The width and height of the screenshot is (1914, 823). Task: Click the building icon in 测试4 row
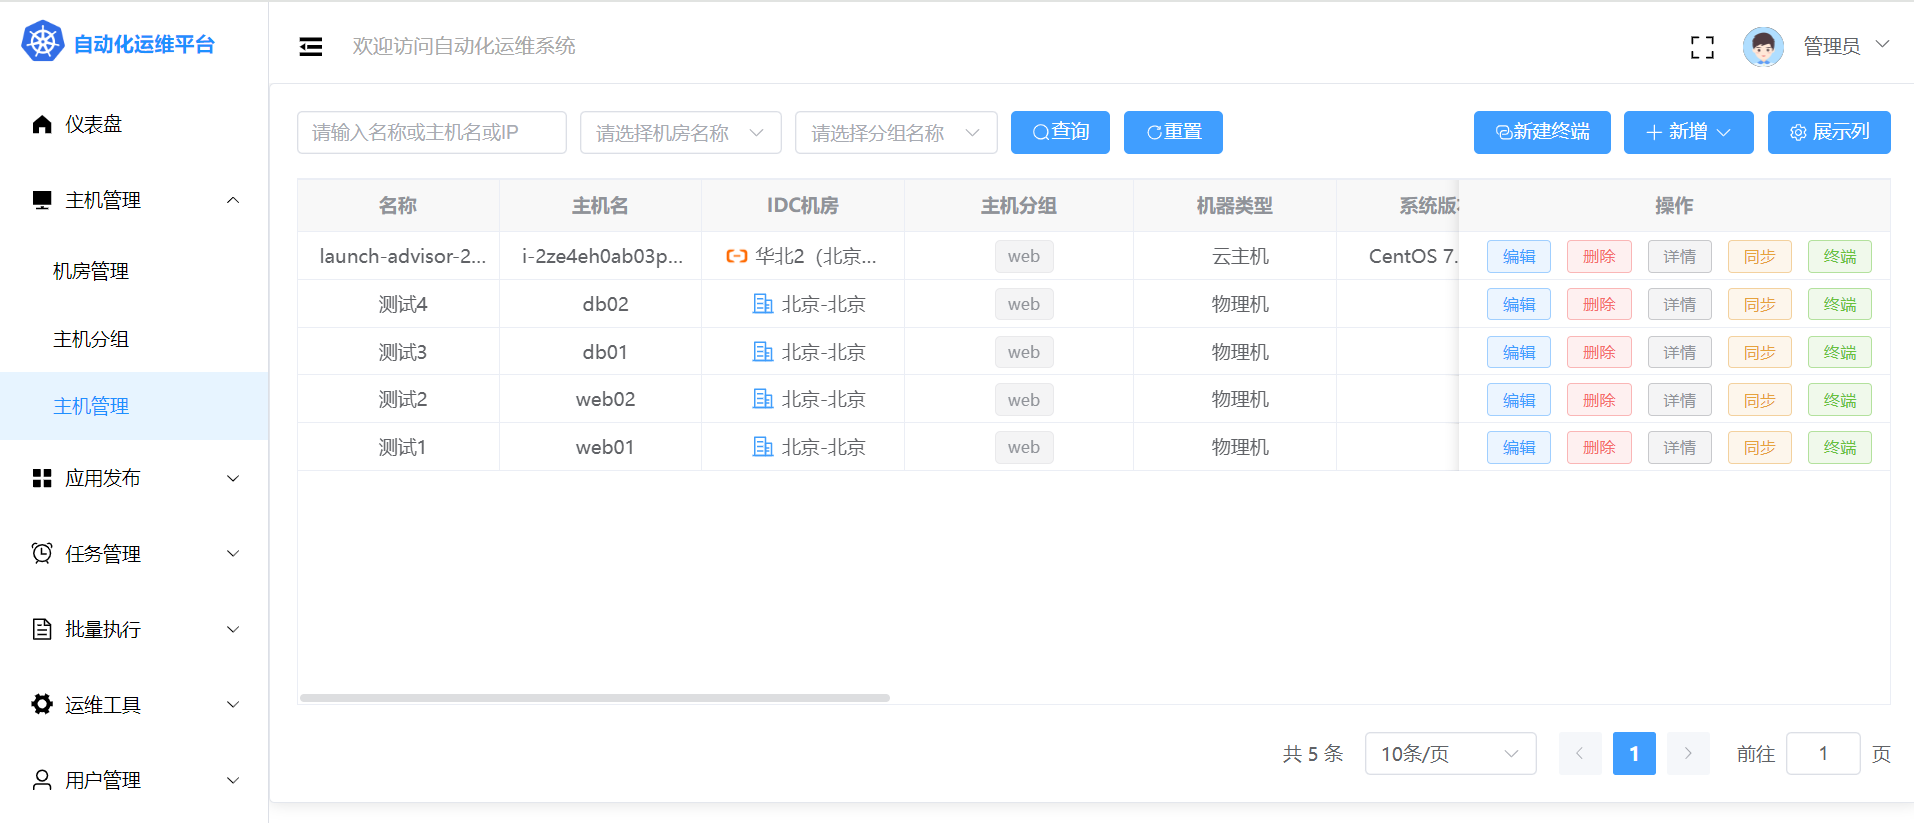tap(763, 304)
